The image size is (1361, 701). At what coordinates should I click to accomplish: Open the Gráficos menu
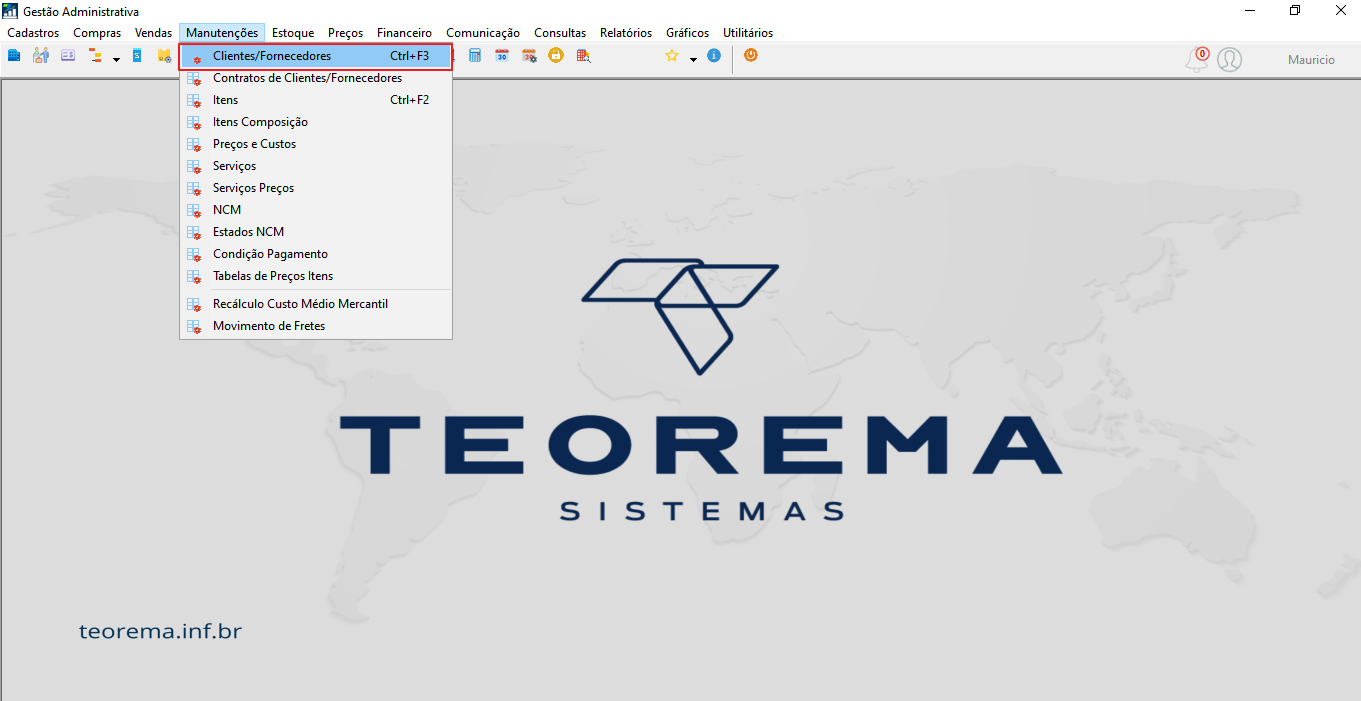[688, 33]
